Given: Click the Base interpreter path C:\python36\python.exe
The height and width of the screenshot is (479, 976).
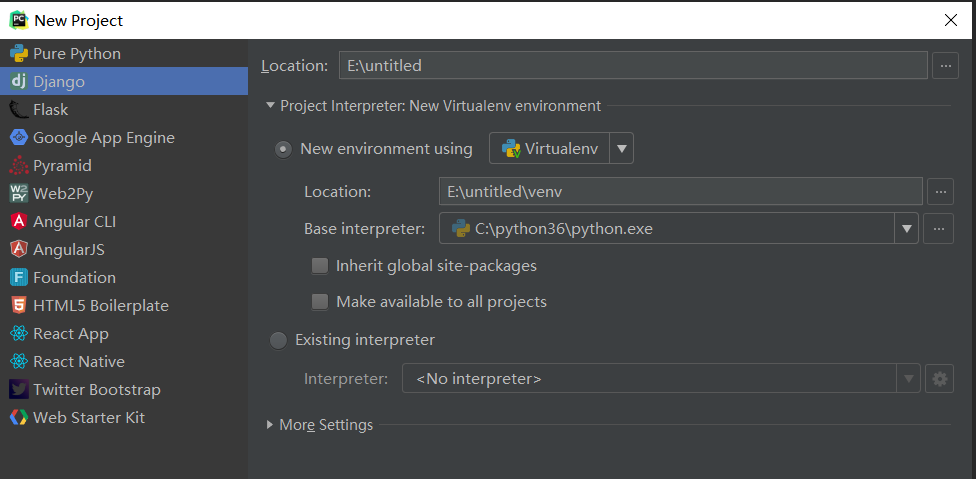Looking at the screenshot, I should point(564,229).
